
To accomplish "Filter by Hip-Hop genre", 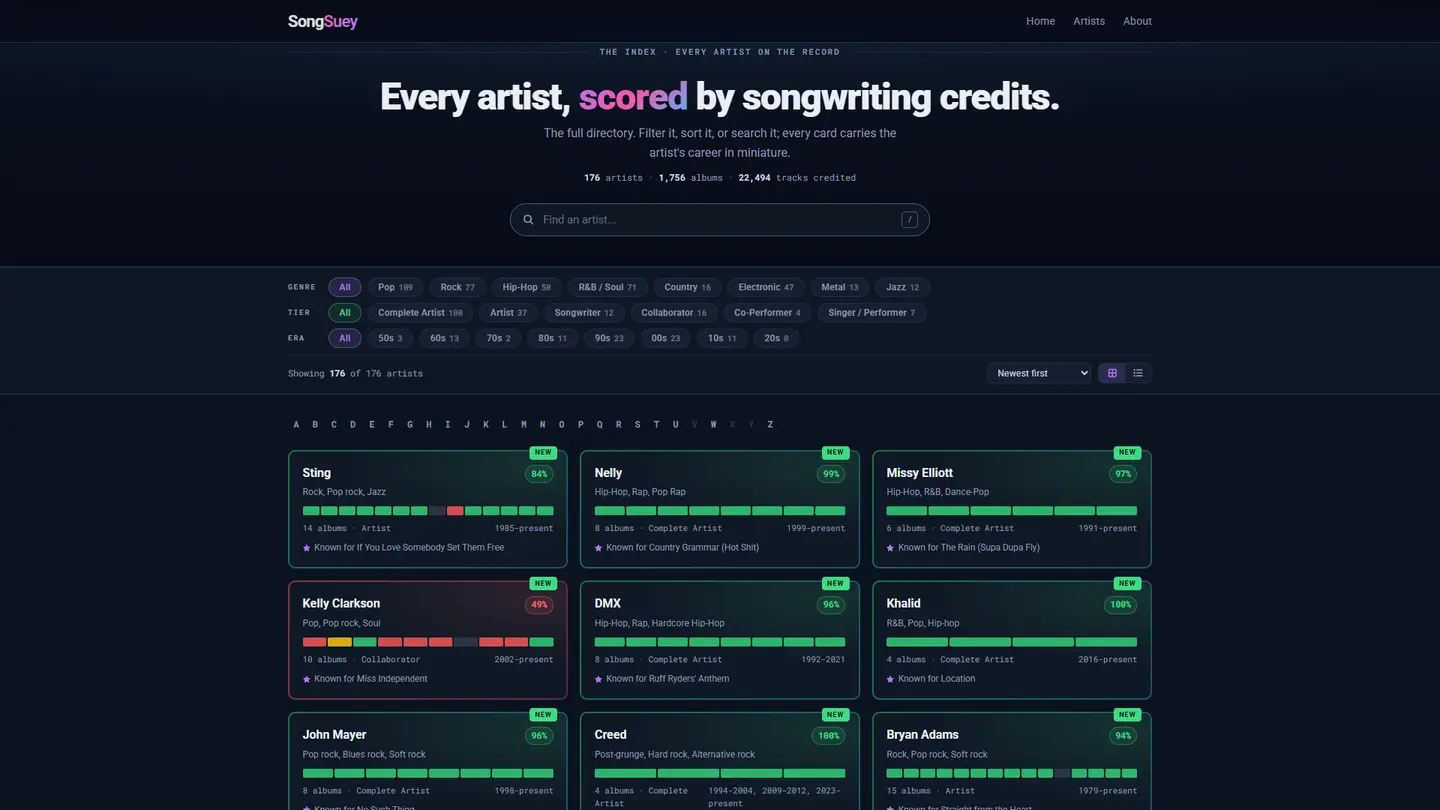I will [527, 287].
